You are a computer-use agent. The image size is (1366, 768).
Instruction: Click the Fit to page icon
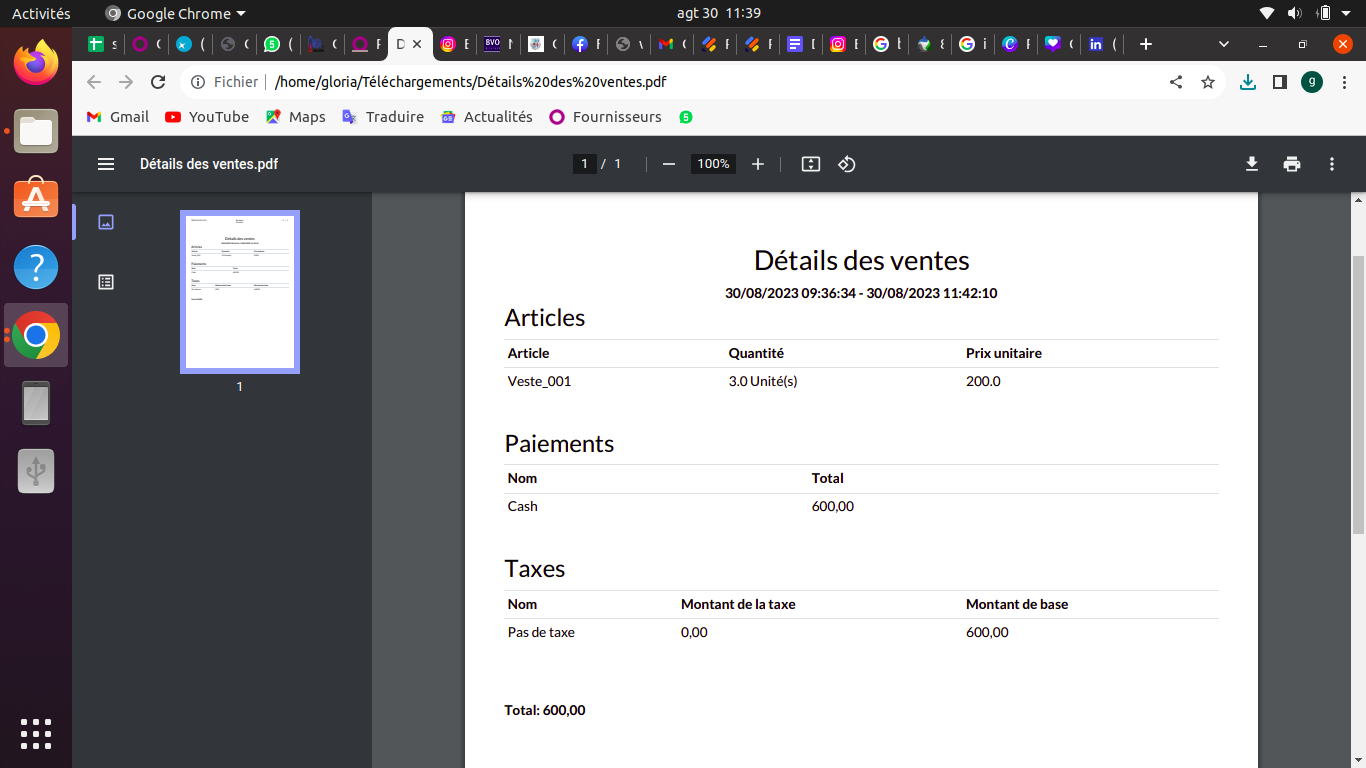click(811, 164)
